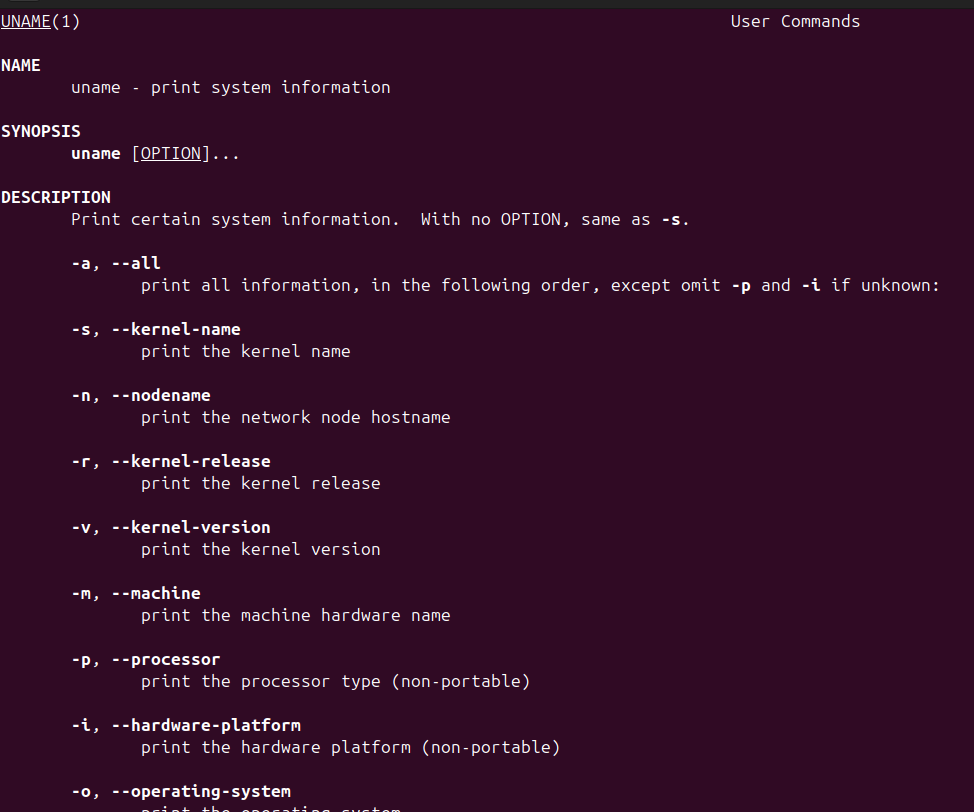This screenshot has width=974, height=812.
Task: Click the underlined OPTION argument in synopsis
Action: point(171,153)
